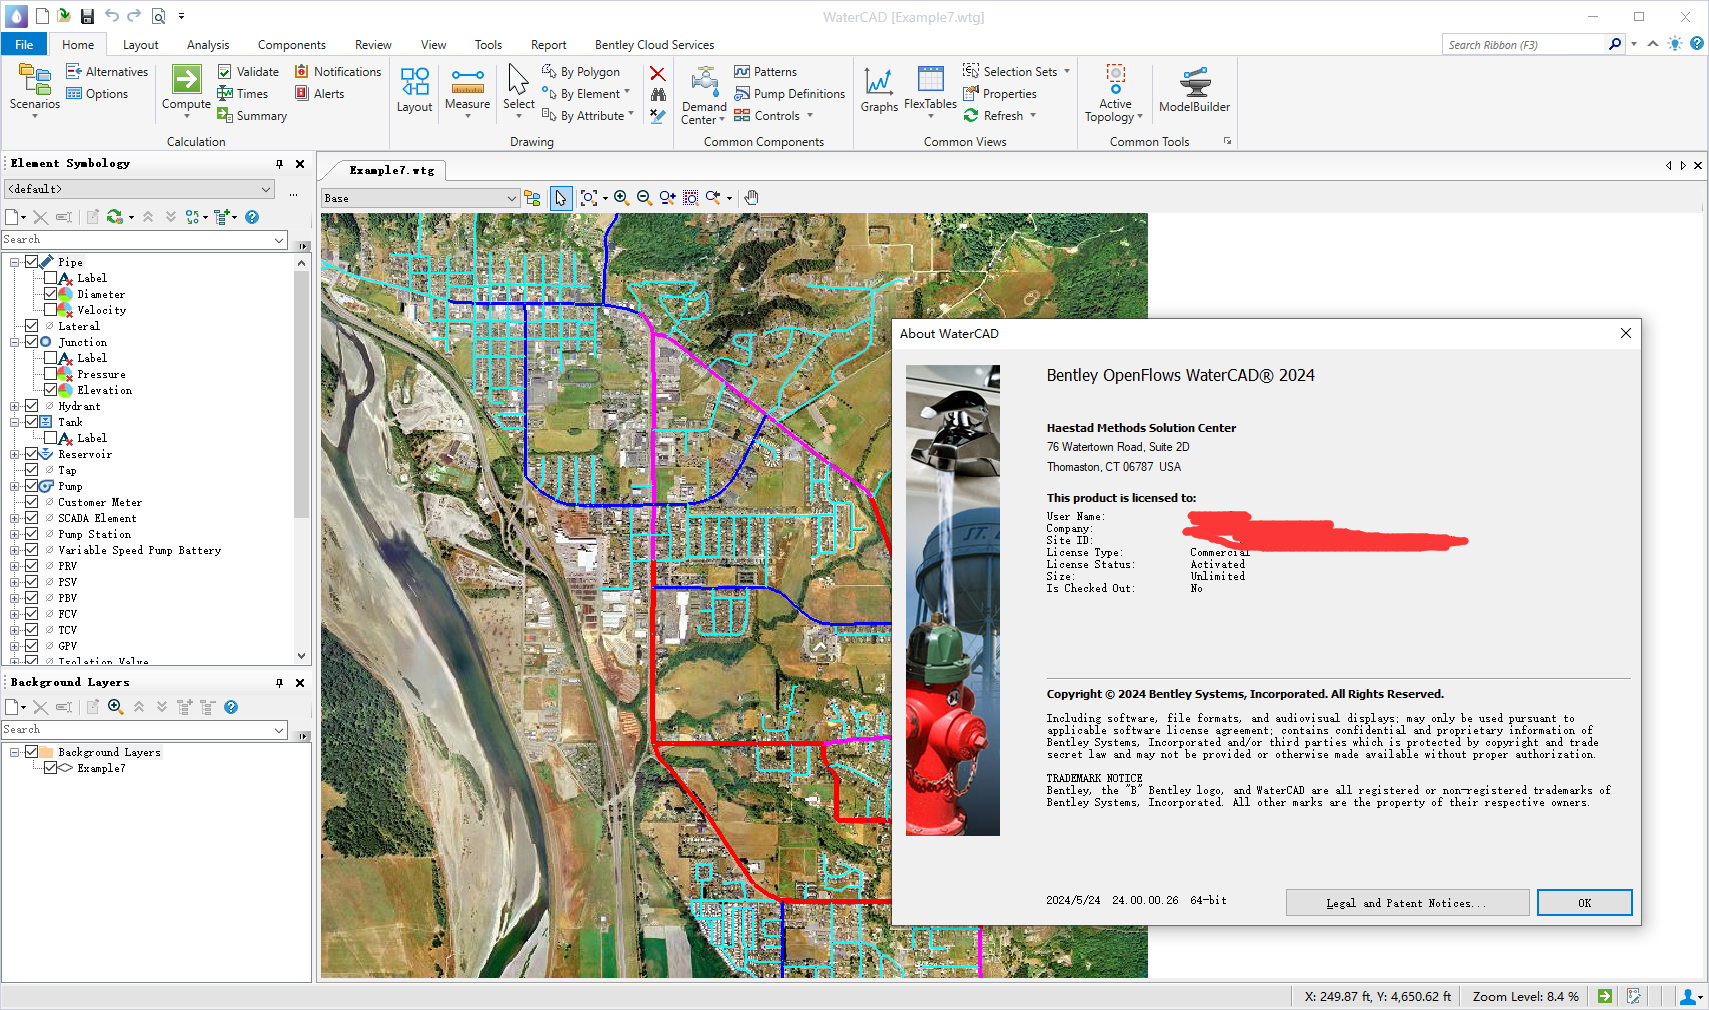The image size is (1709, 1010).
Task: Open Legal and Patent Notices
Action: point(1407,903)
